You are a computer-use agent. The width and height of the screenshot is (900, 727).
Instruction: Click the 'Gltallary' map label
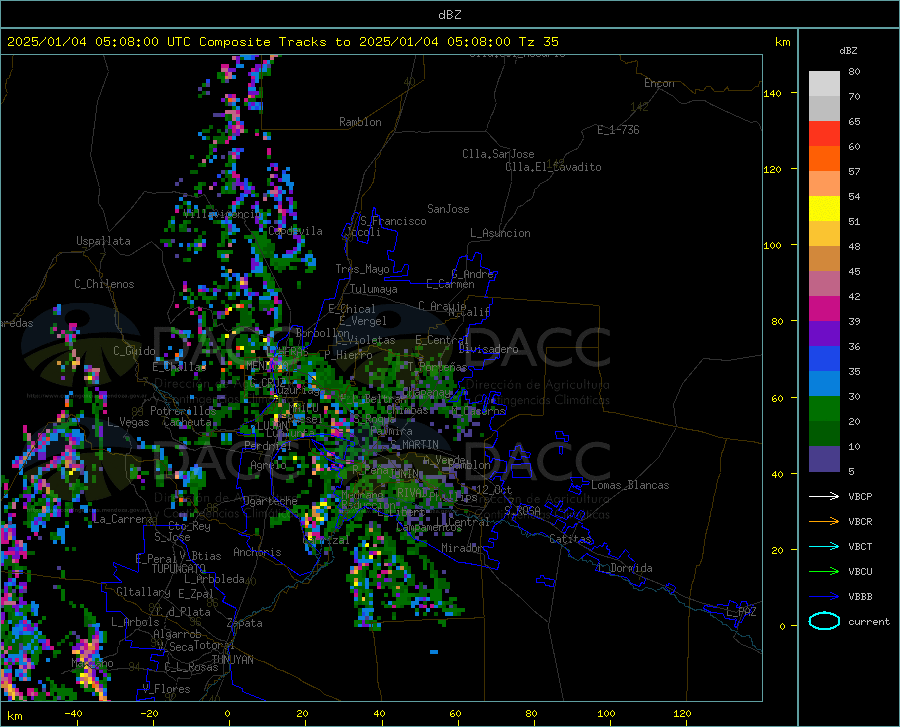click(x=143, y=592)
